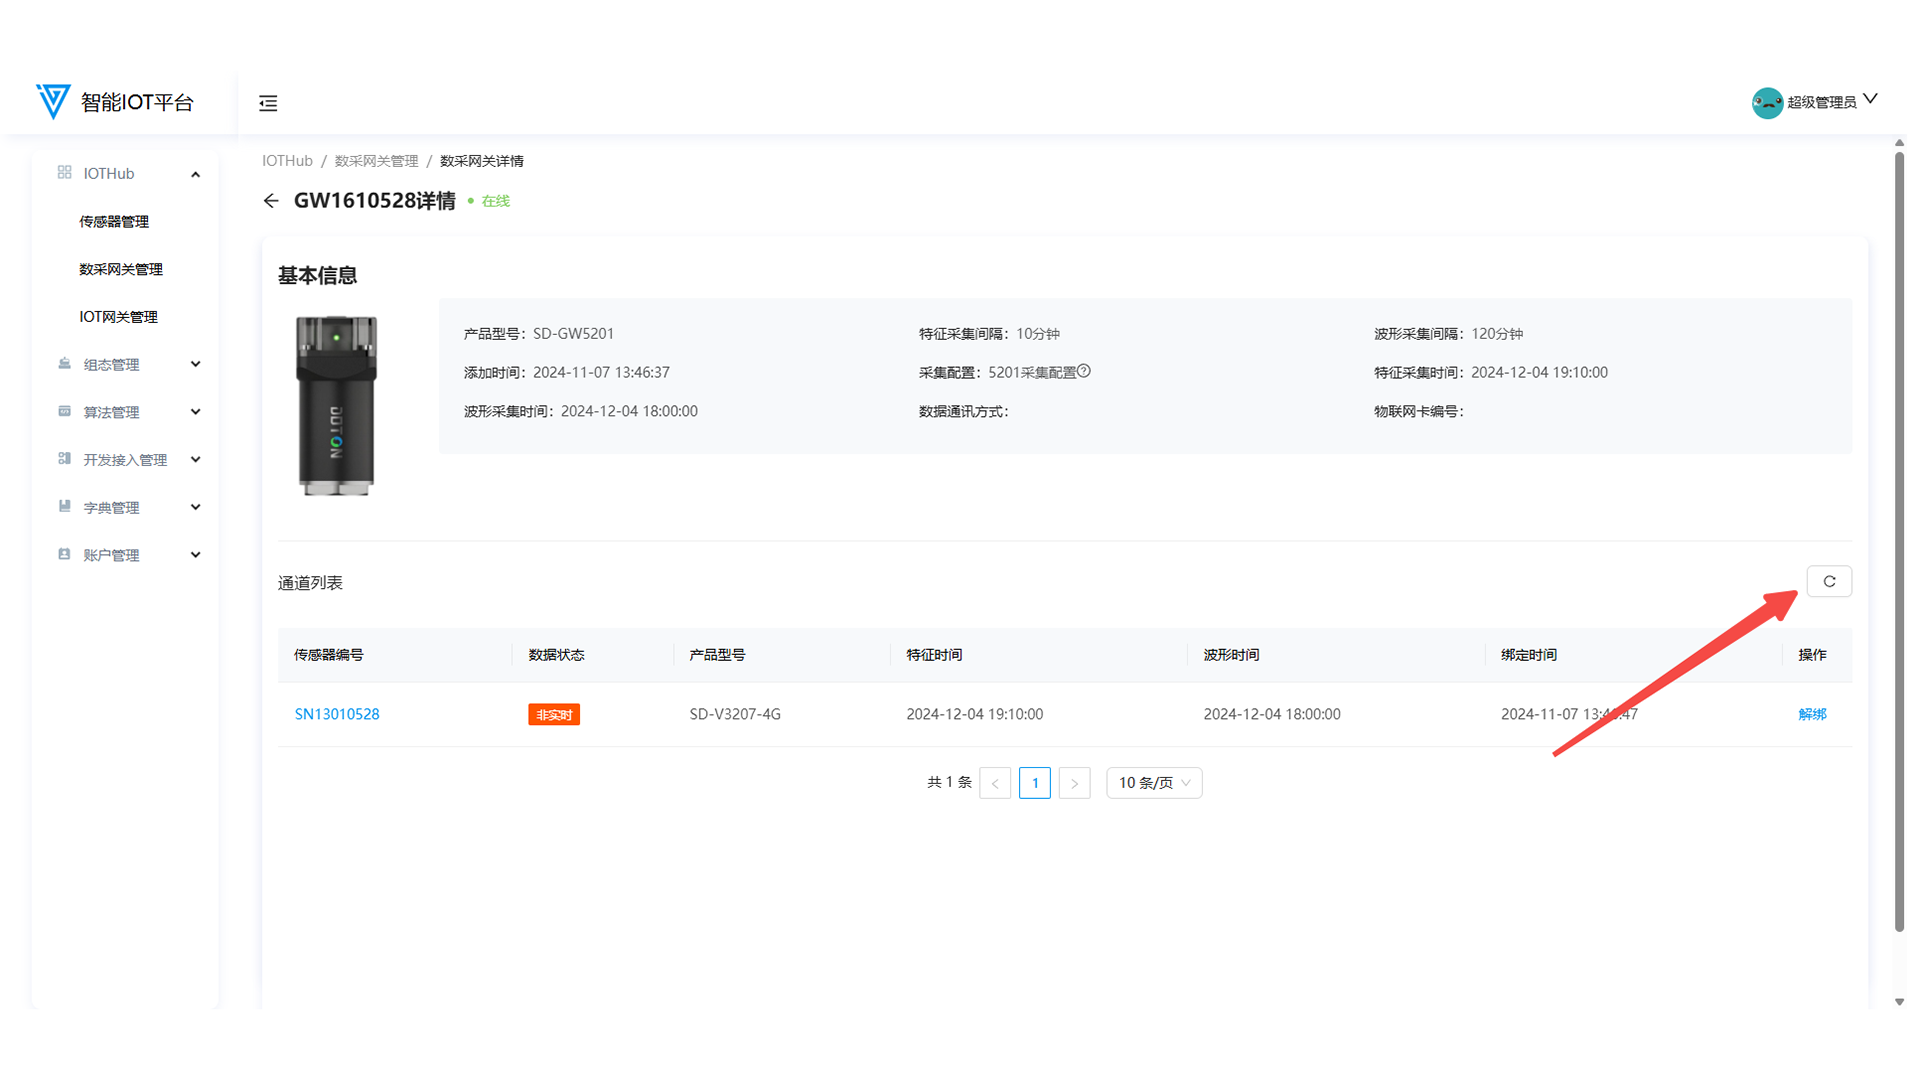Collapse the IOTHub menu group

(x=196, y=174)
